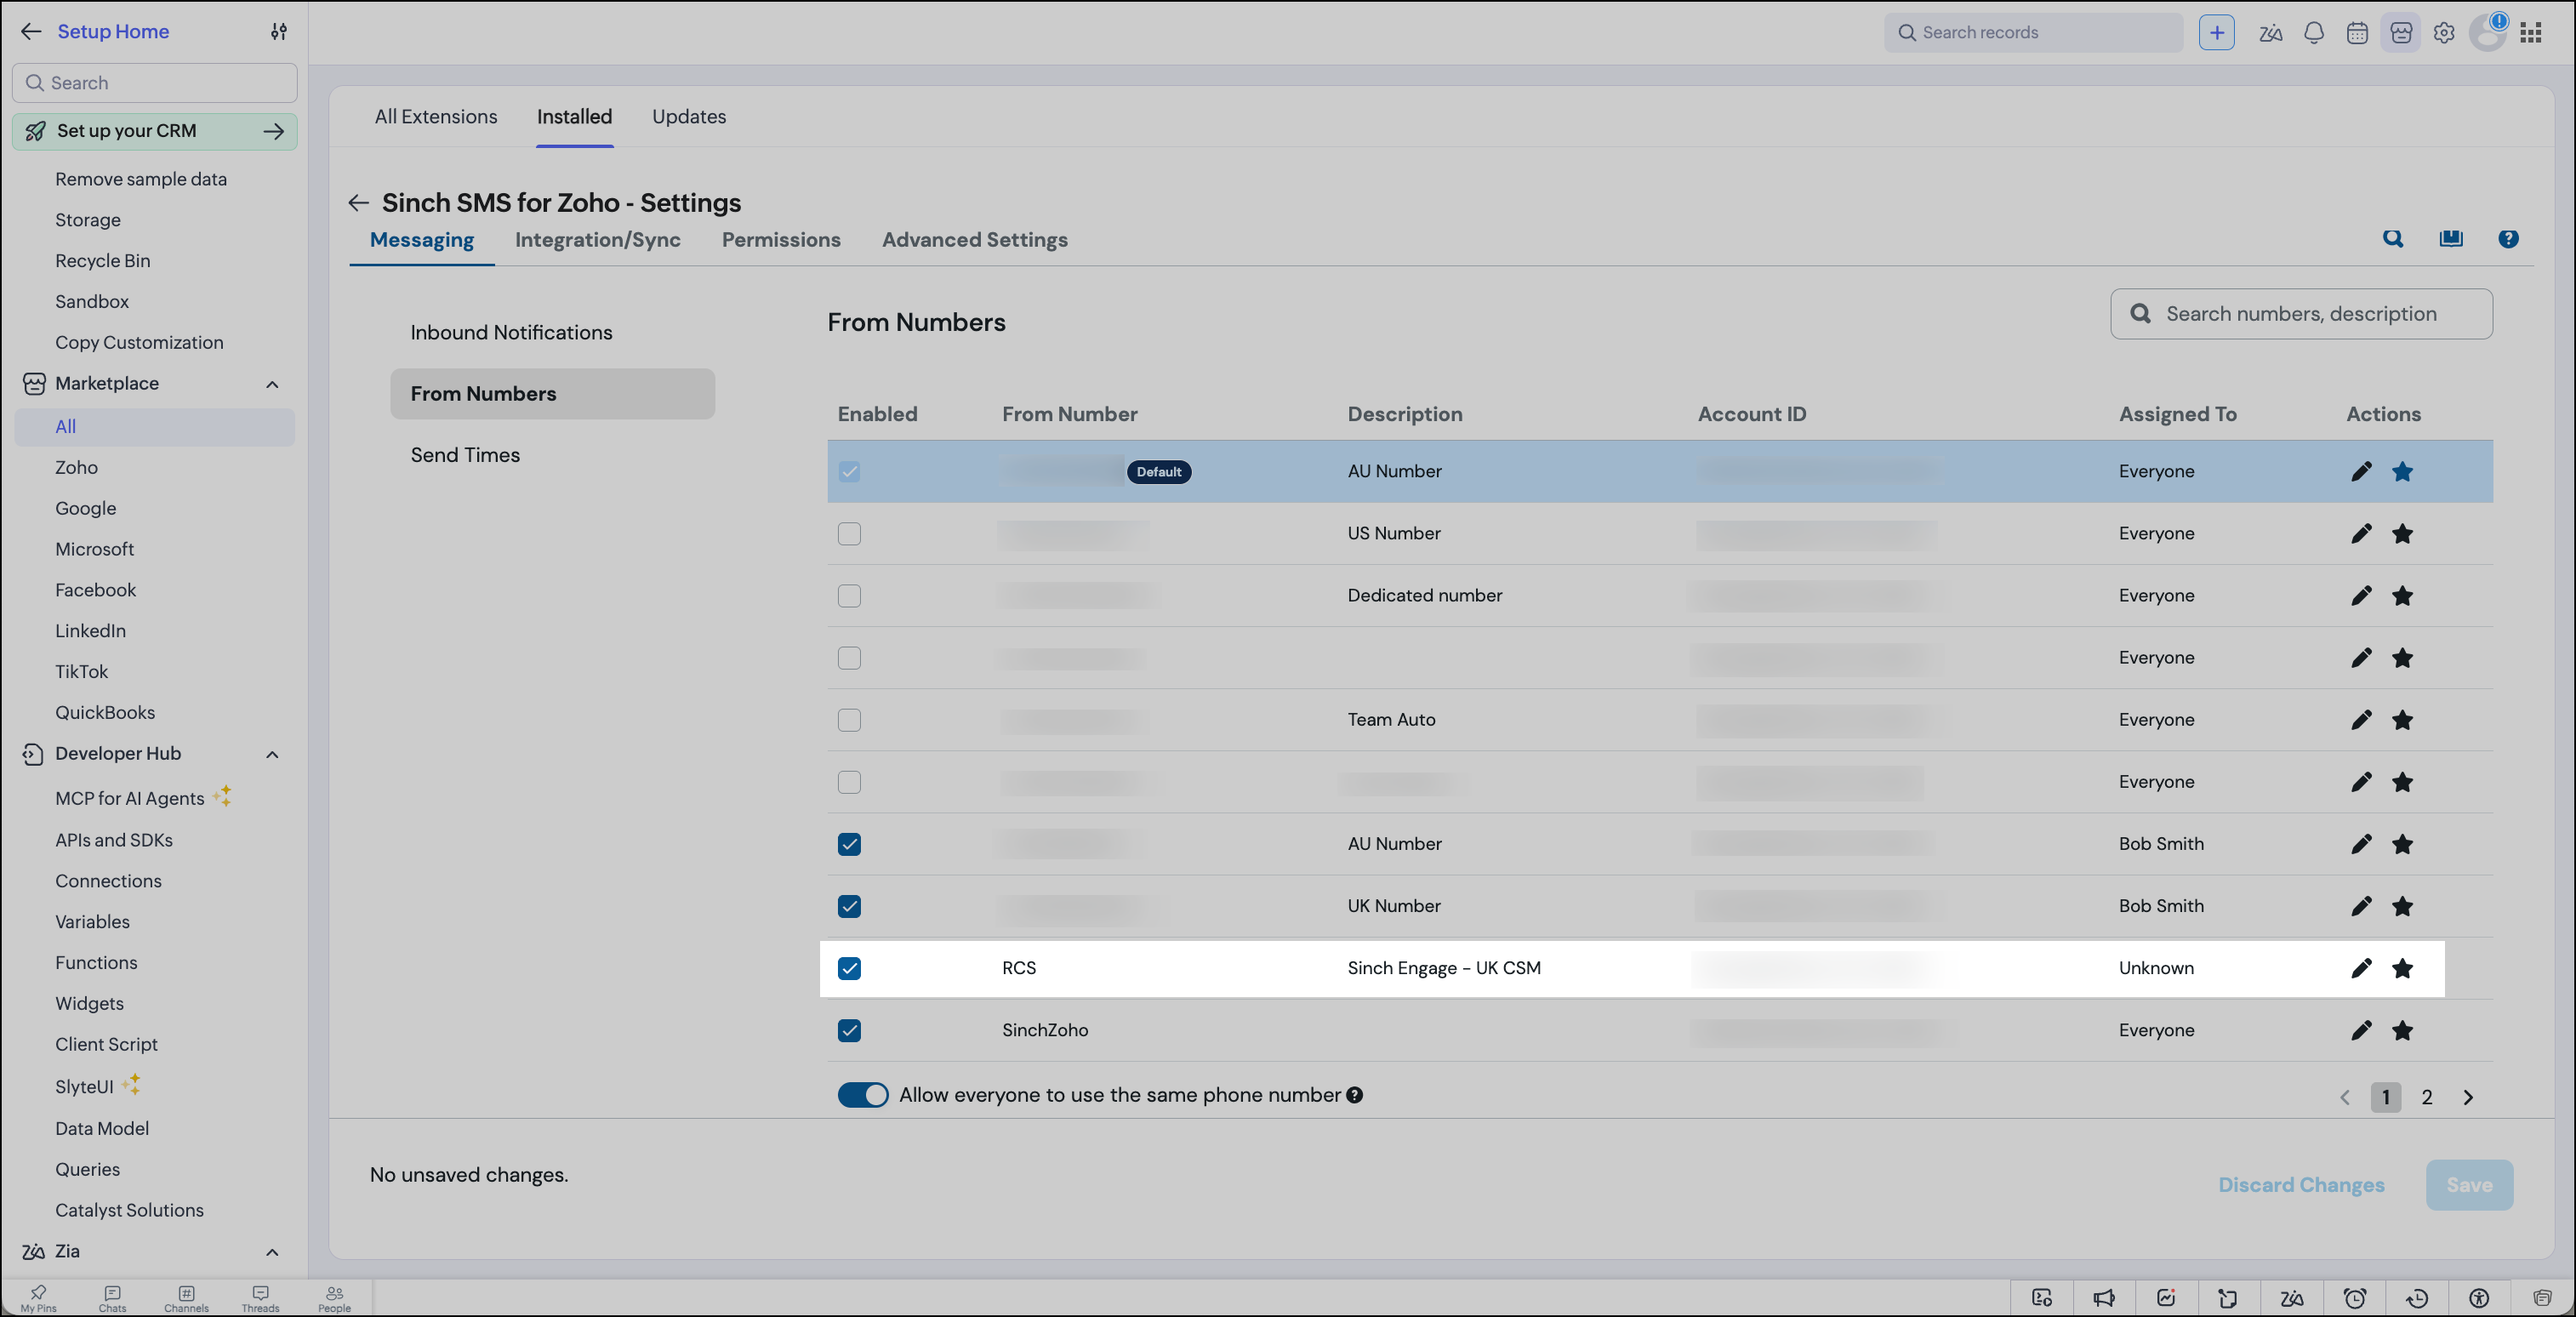Viewport: 2576px width, 1317px height.
Task: Expand Set up your CRM arrow
Action: [x=273, y=131]
